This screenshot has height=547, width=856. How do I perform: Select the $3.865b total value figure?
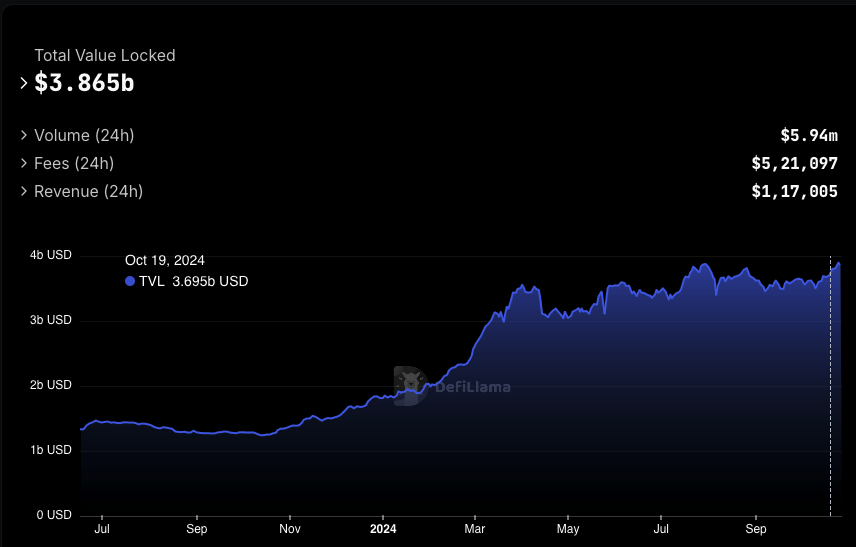click(x=84, y=83)
